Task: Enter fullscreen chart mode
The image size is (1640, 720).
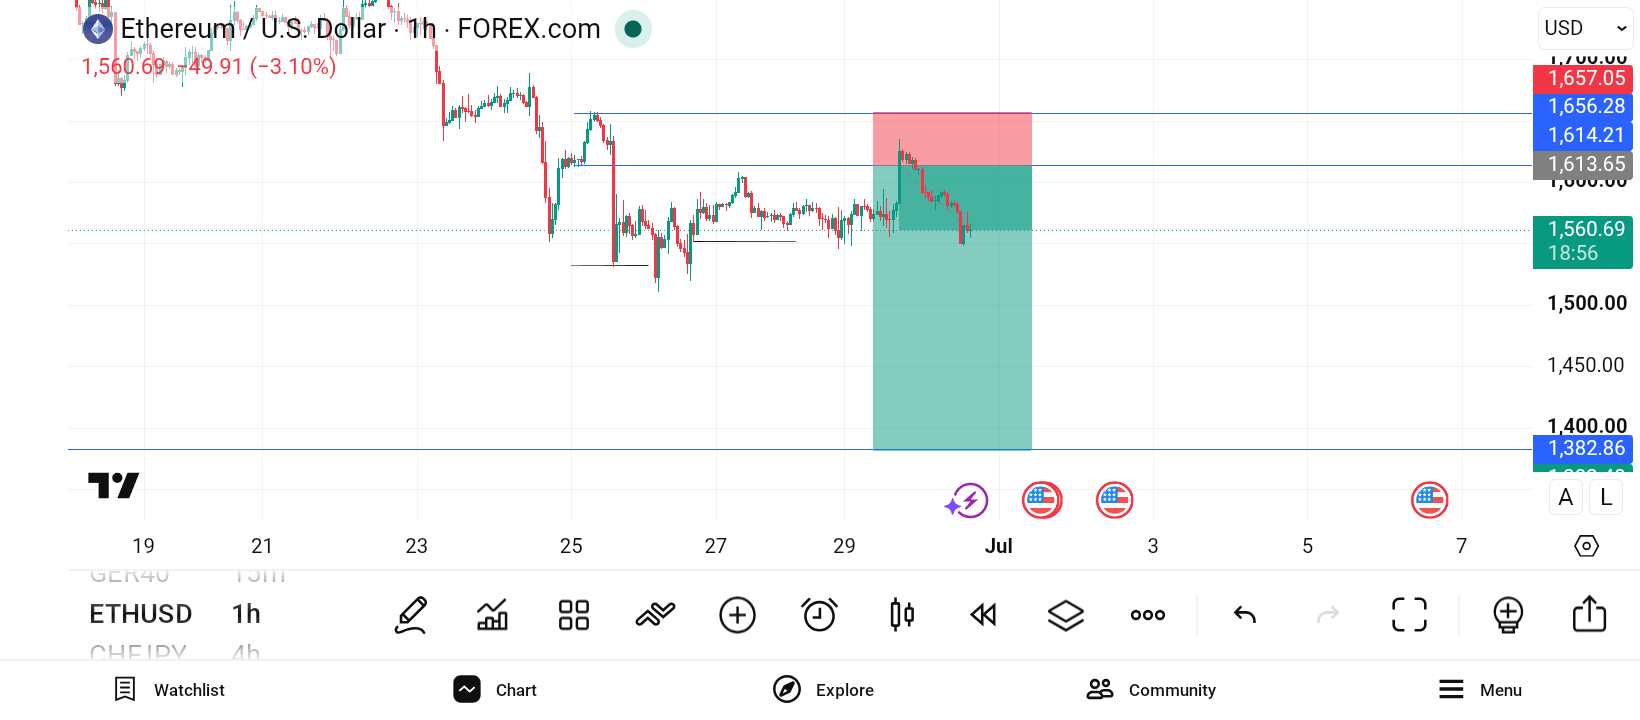Action: pyautogui.click(x=1410, y=615)
